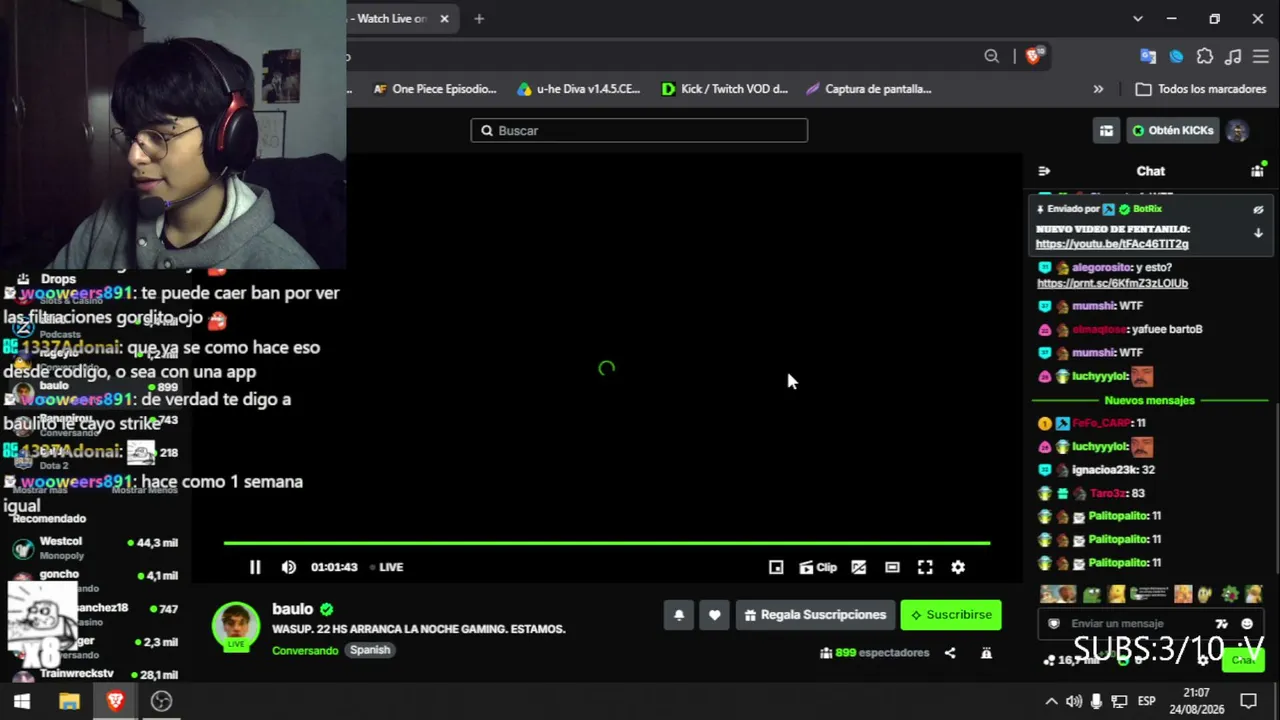
Task: Expand the pinned message arrow
Action: coord(1258,233)
